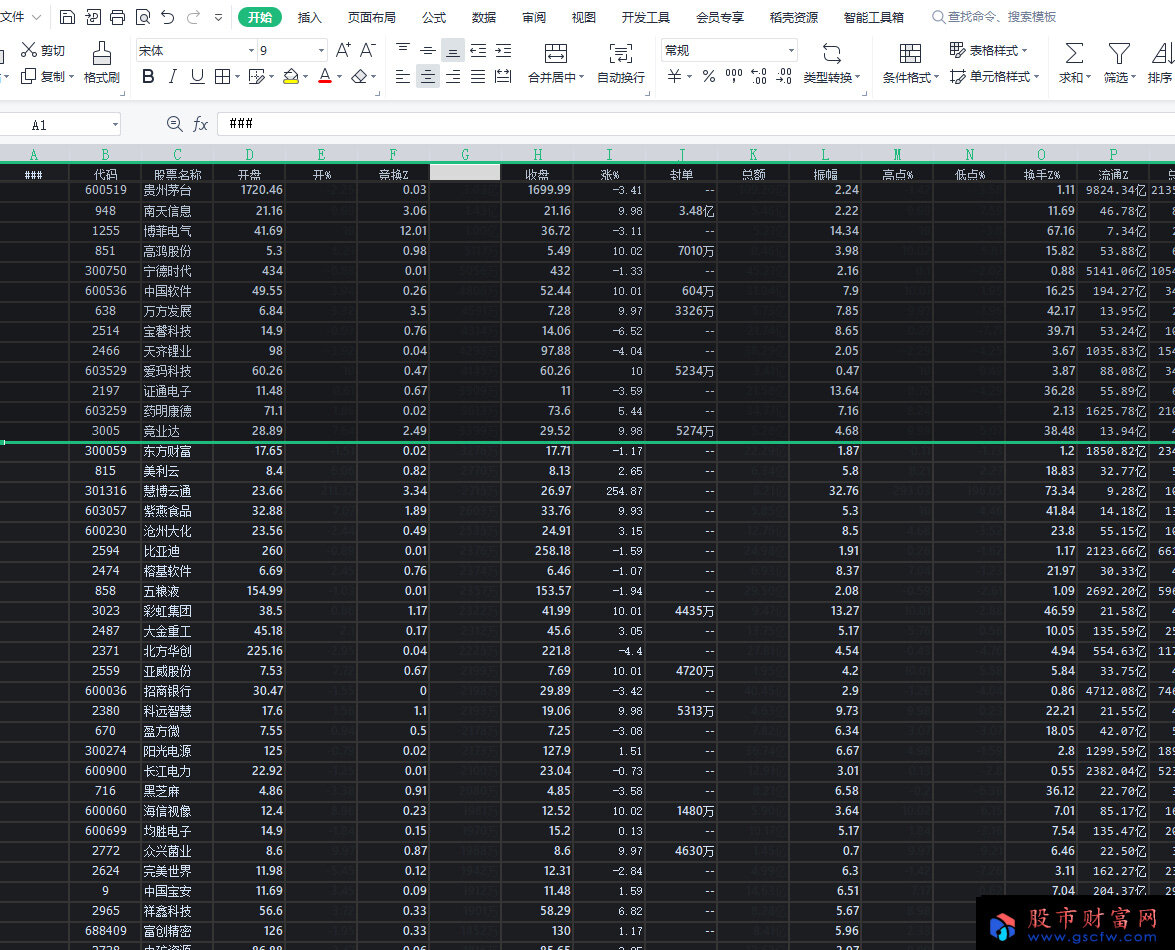Screen dimensions: 1175x950
Task: Open Print Preview from quick access toolbar
Action: tap(143, 16)
